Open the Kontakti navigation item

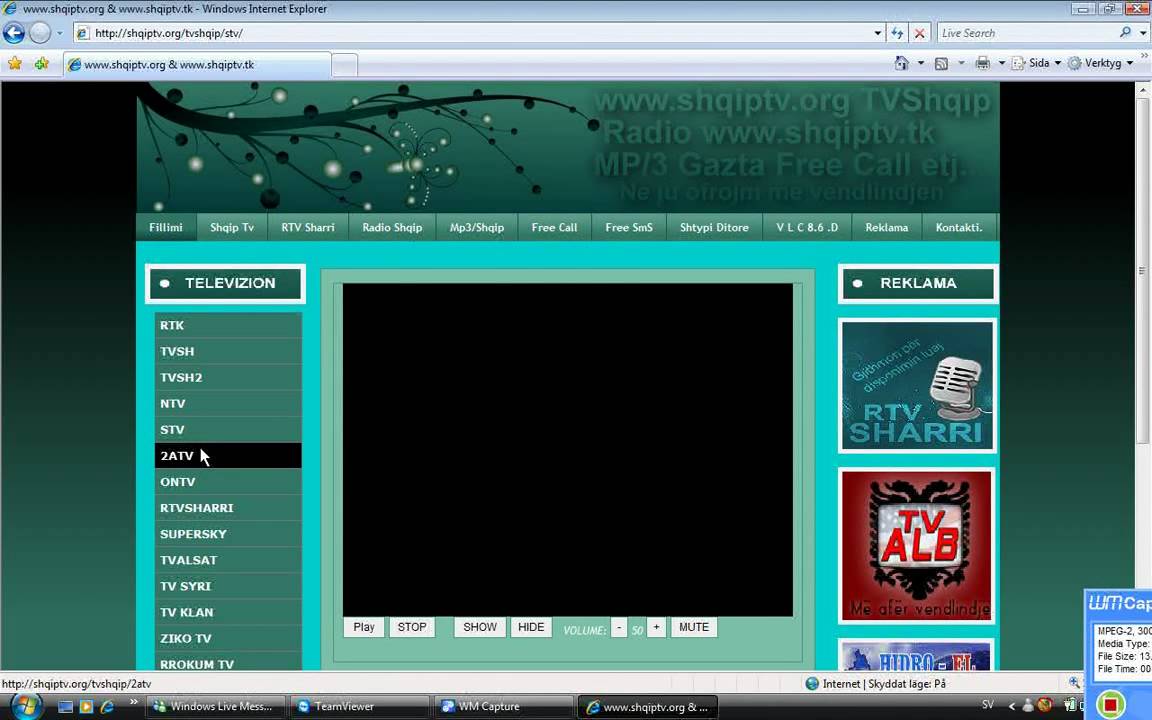click(960, 227)
